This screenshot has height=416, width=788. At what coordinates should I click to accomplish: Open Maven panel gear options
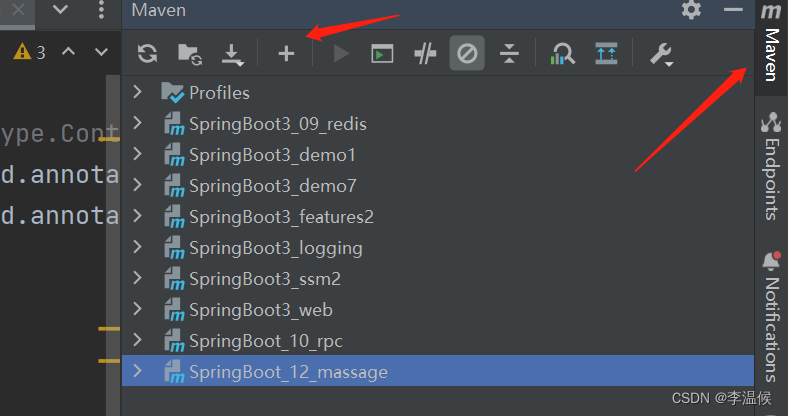(x=691, y=10)
